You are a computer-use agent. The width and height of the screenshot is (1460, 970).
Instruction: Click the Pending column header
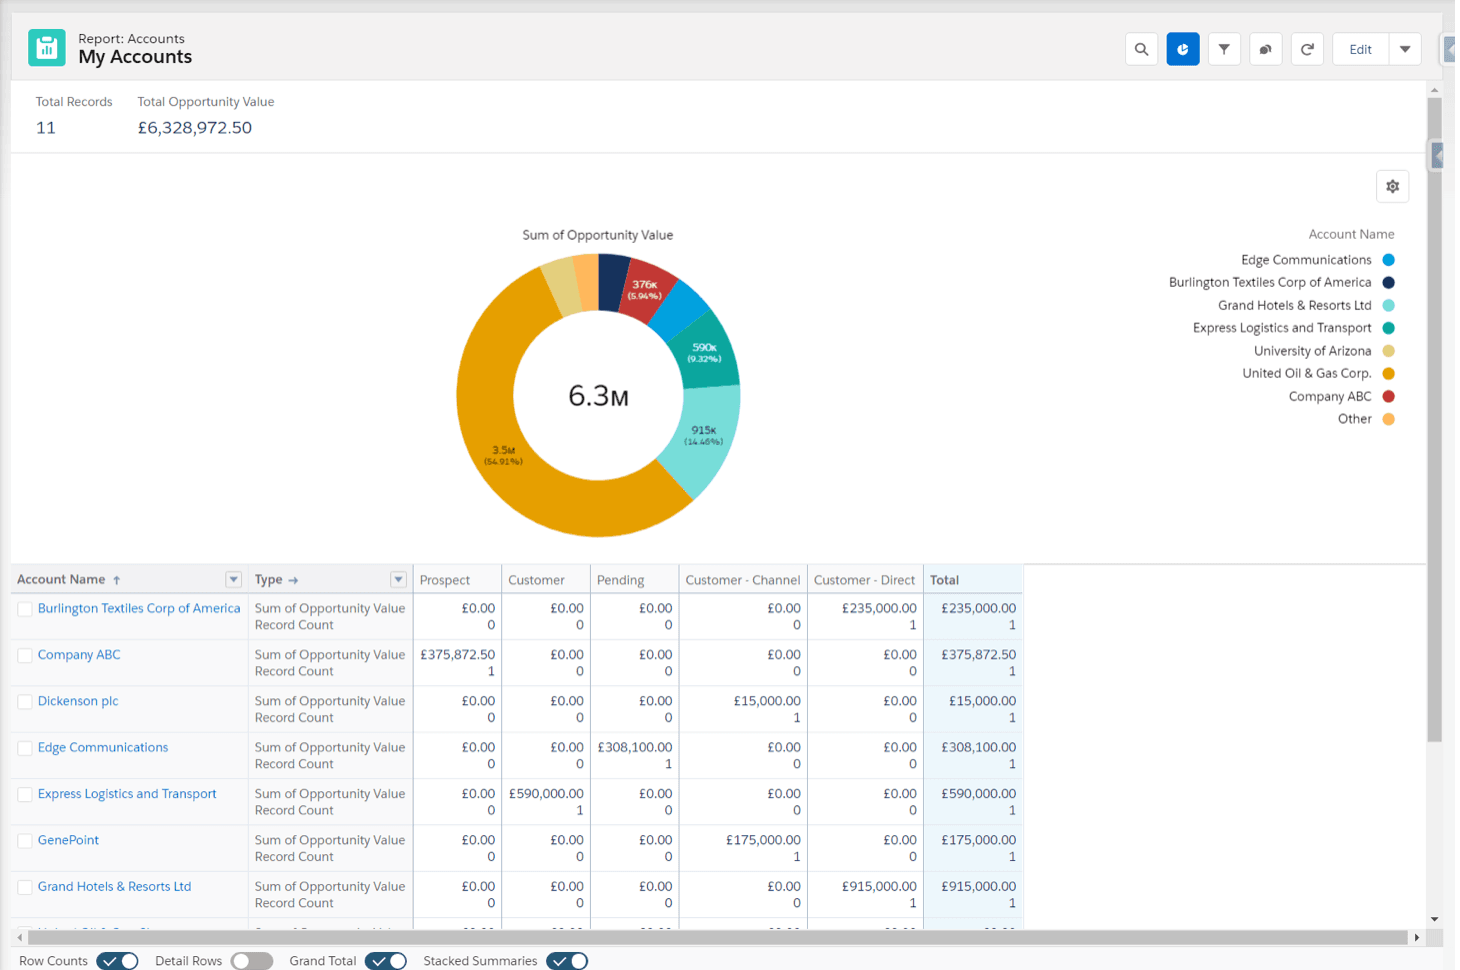(x=634, y=580)
